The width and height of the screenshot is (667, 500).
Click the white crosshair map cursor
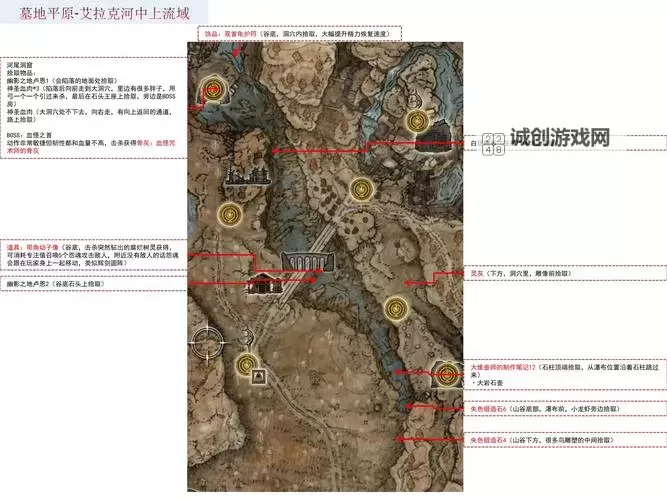tap(207, 343)
